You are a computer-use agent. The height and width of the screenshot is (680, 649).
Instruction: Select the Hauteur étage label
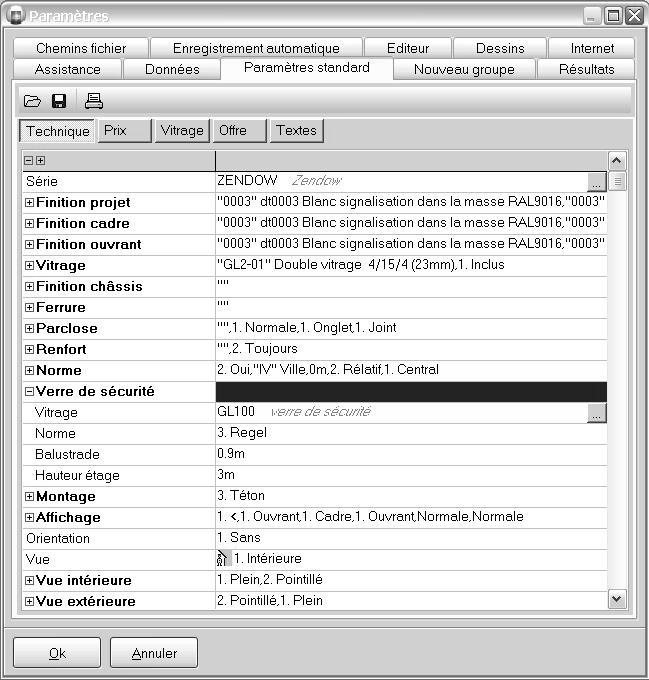(x=77, y=476)
